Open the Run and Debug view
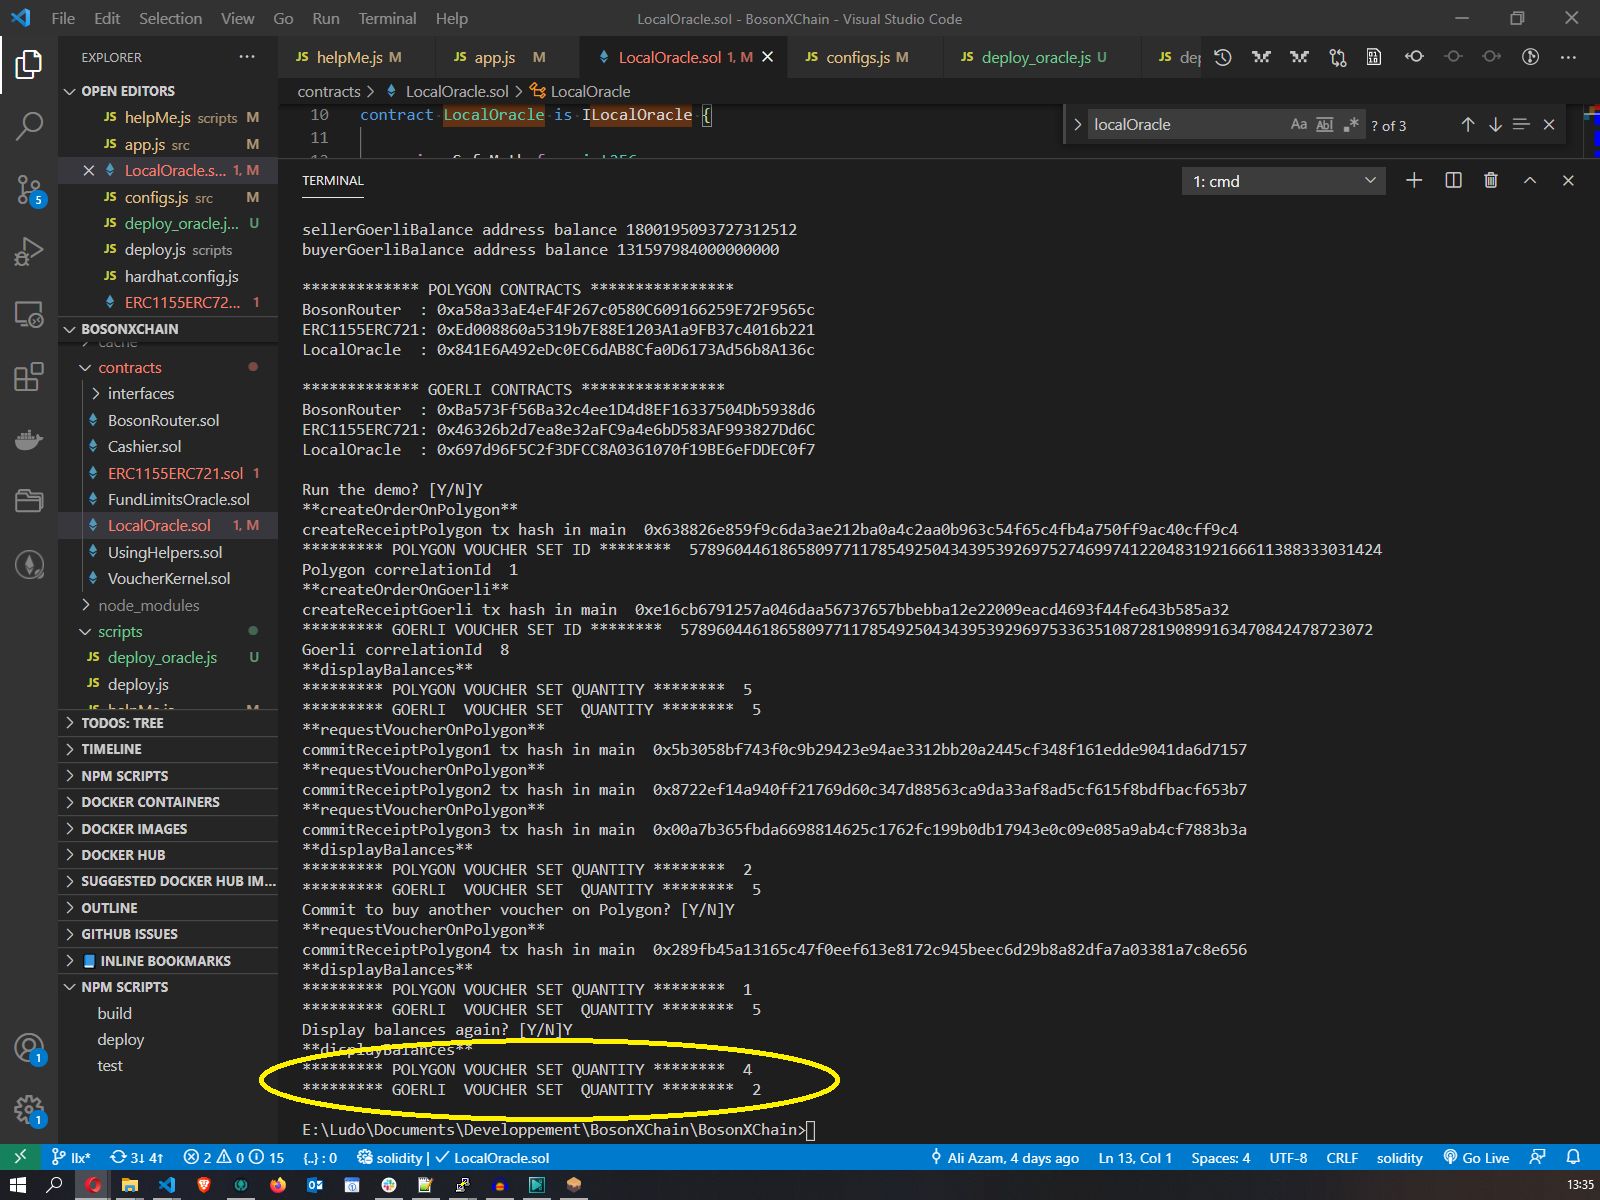Viewport: 1600px width, 1200px height. pyautogui.click(x=28, y=251)
